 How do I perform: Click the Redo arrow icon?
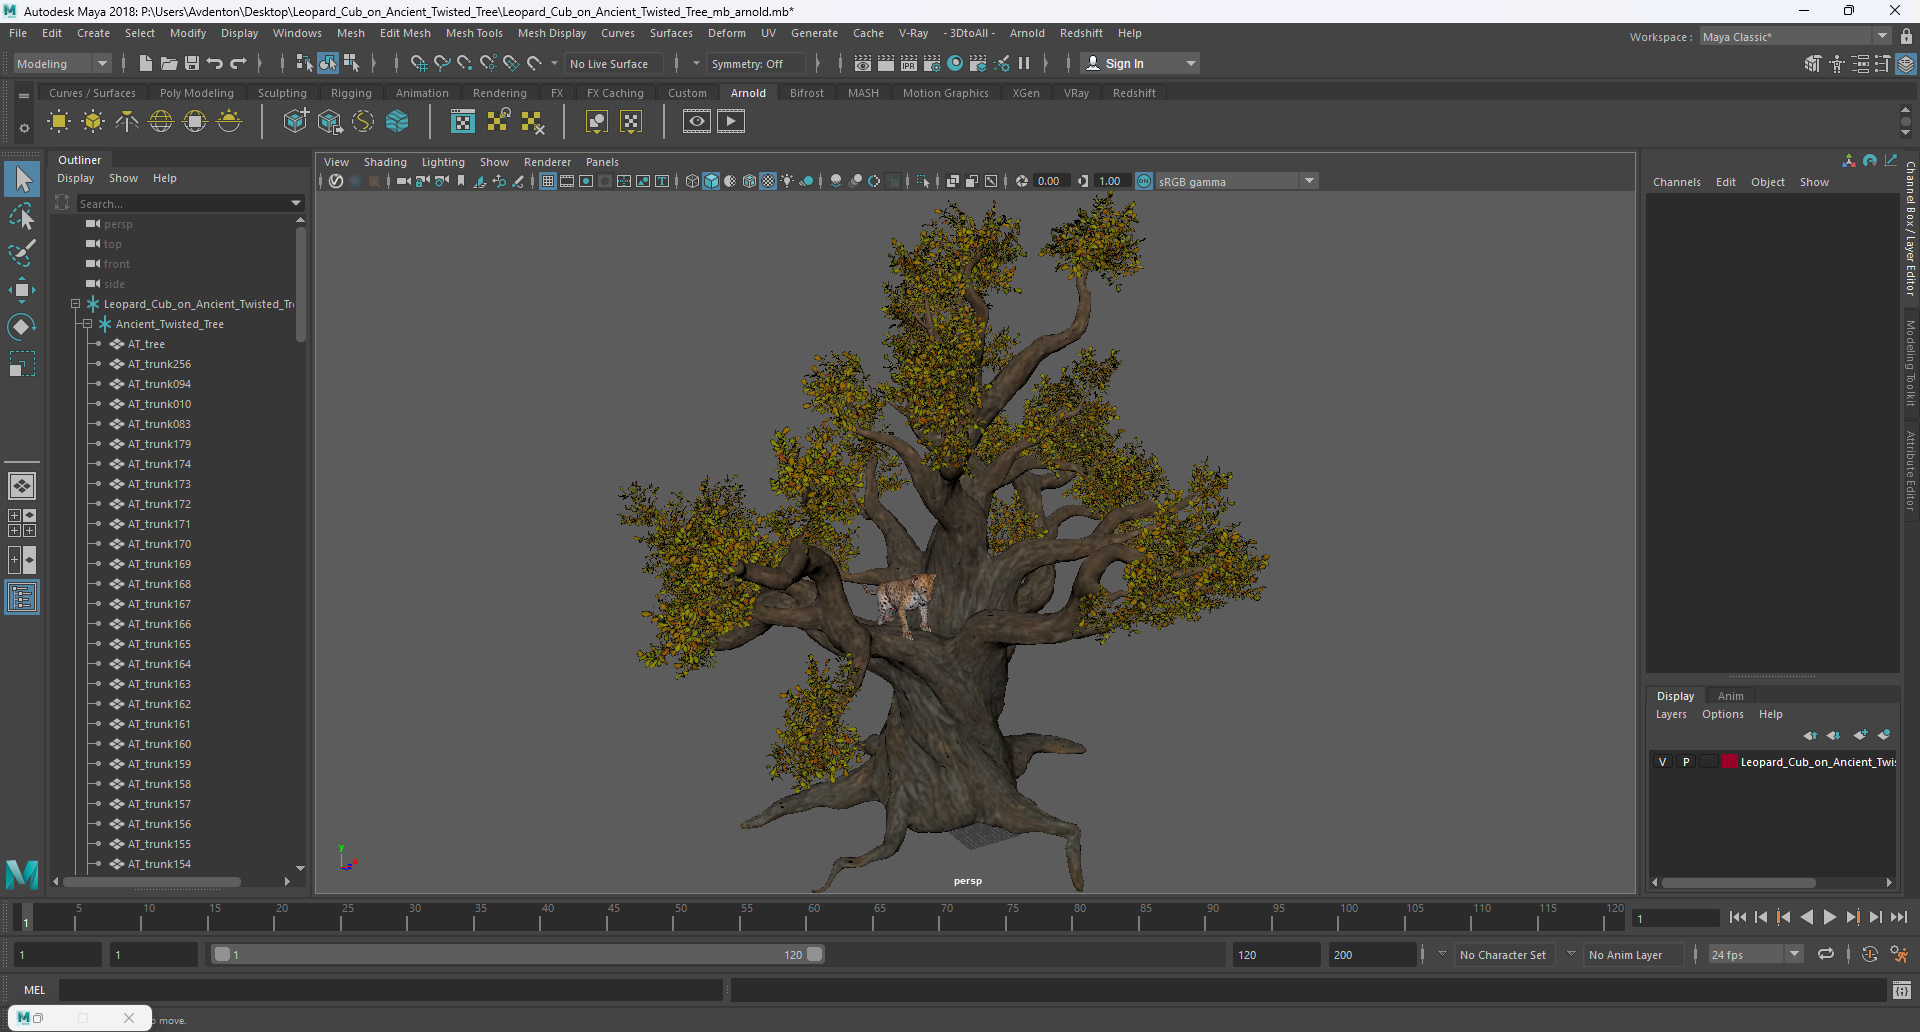[x=238, y=63]
